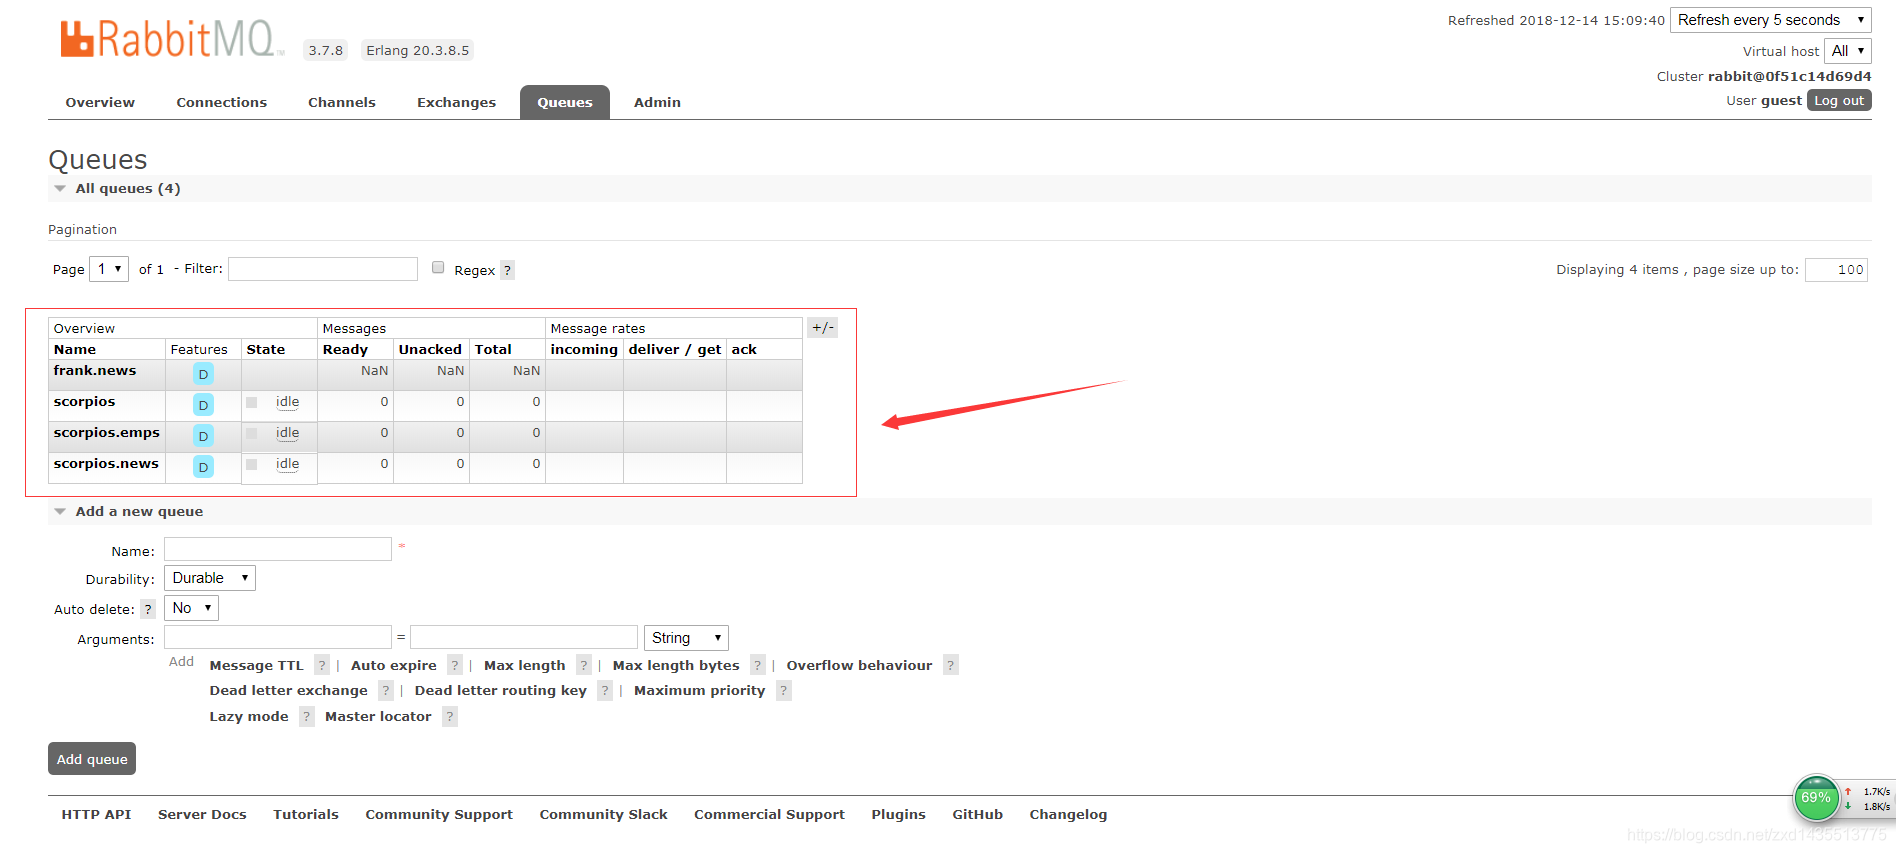The height and width of the screenshot is (853, 1896).
Task: Open the Community Slack footer link
Action: tap(604, 814)
